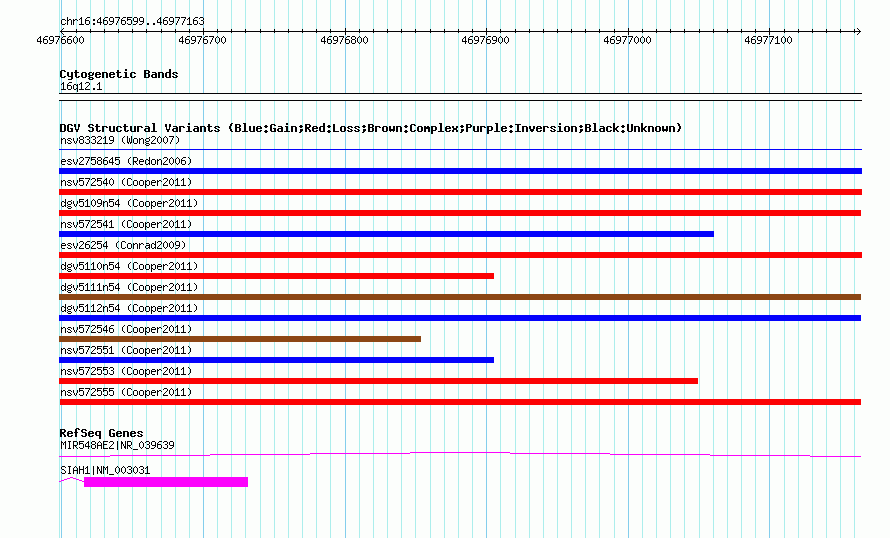This screenshot has height=538, width=890.
Task: Click ruler position label 46977000
Action: point(627,40)
